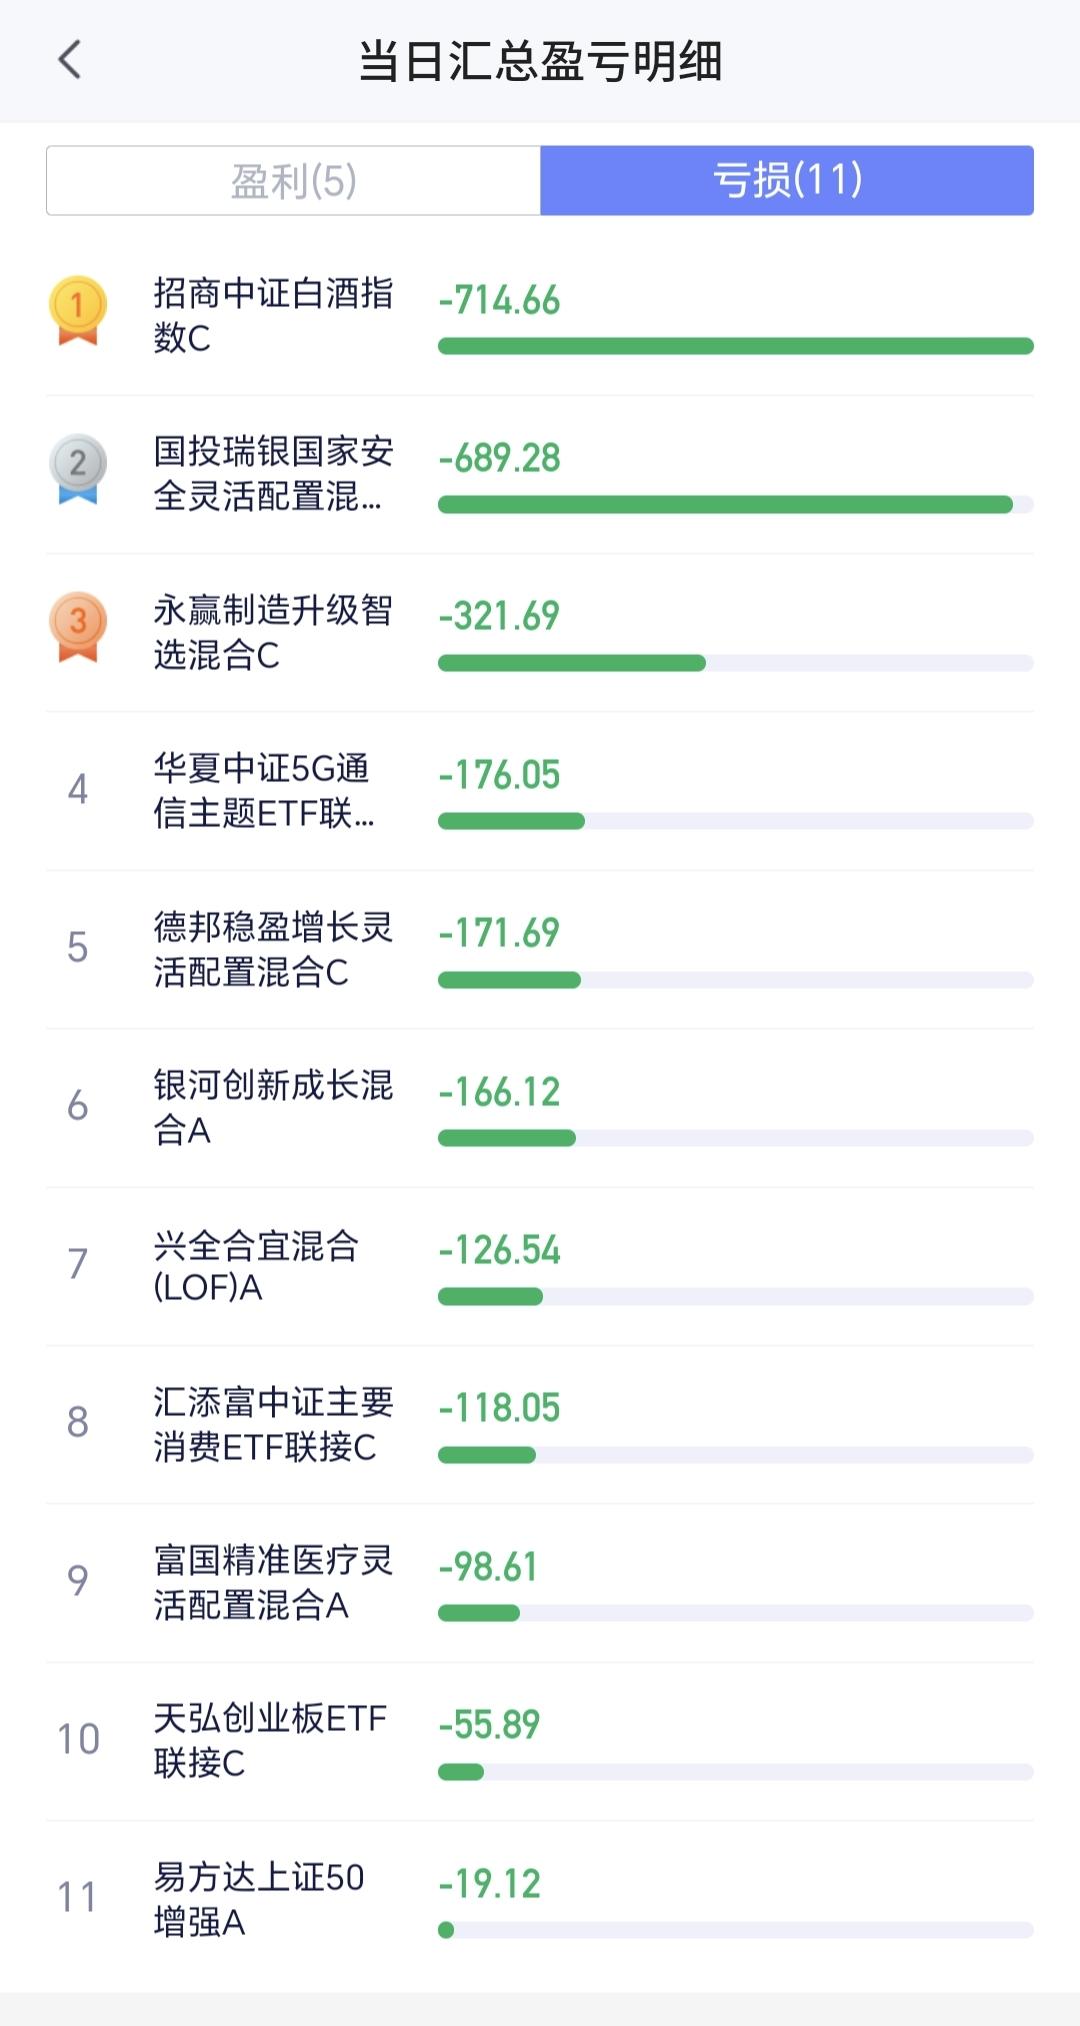Click the rank number 9 label

coord(78,1581)
